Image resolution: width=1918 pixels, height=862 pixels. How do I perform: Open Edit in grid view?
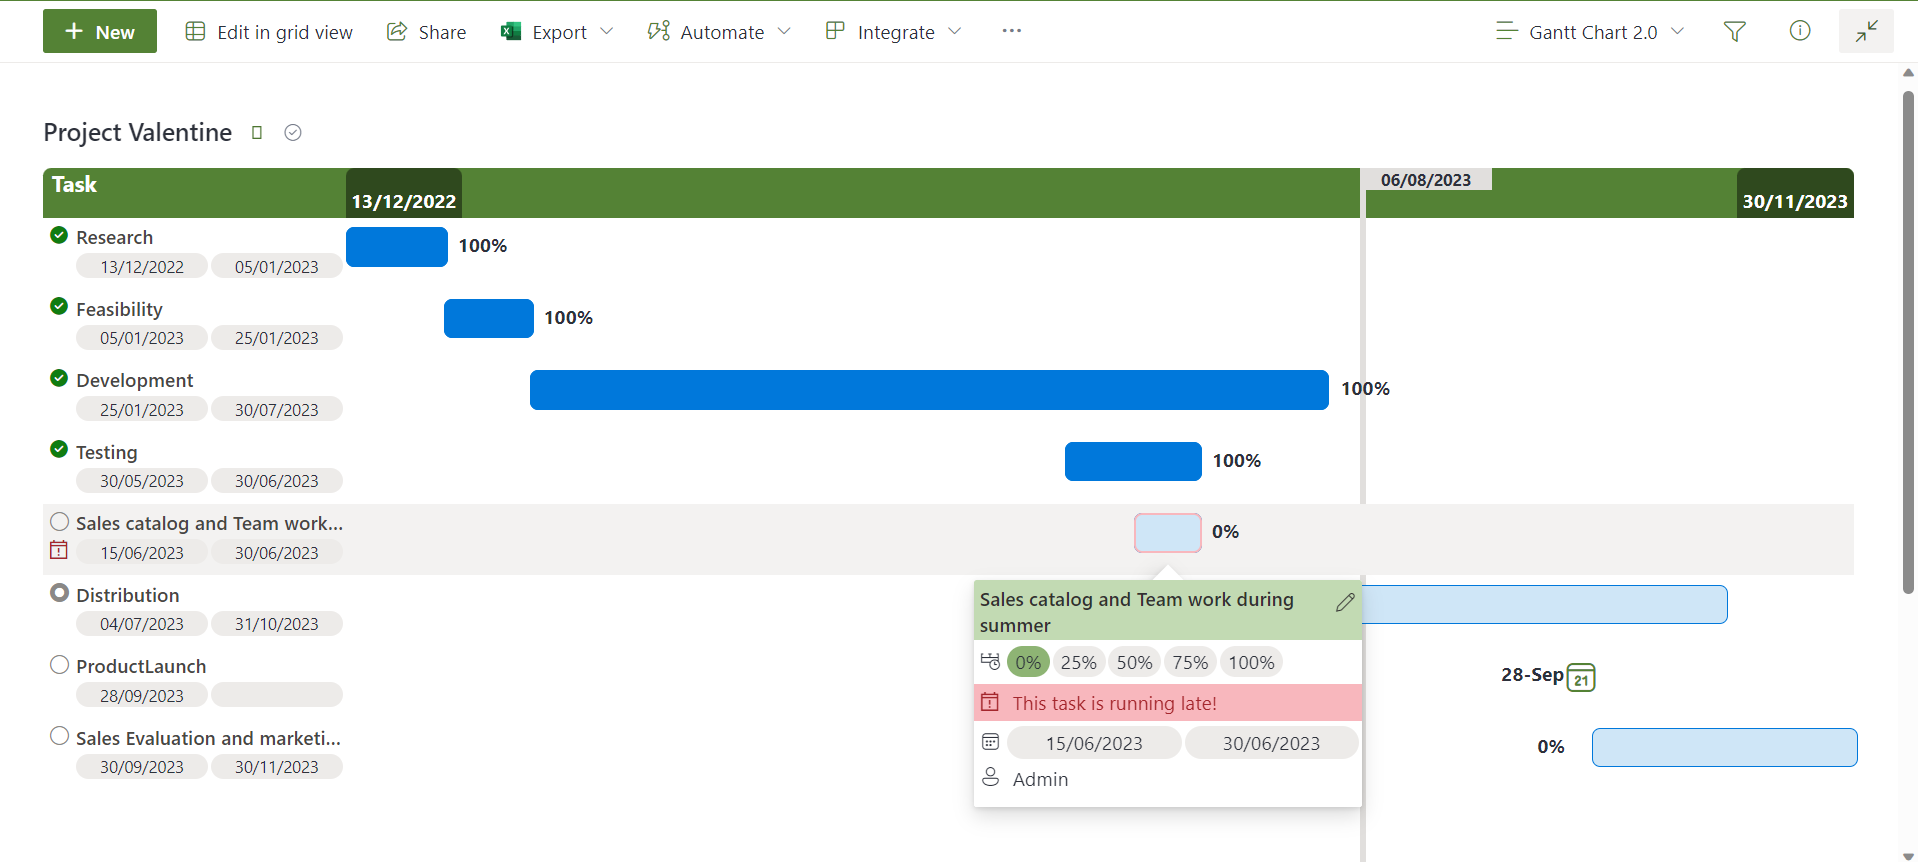[269, 32]
